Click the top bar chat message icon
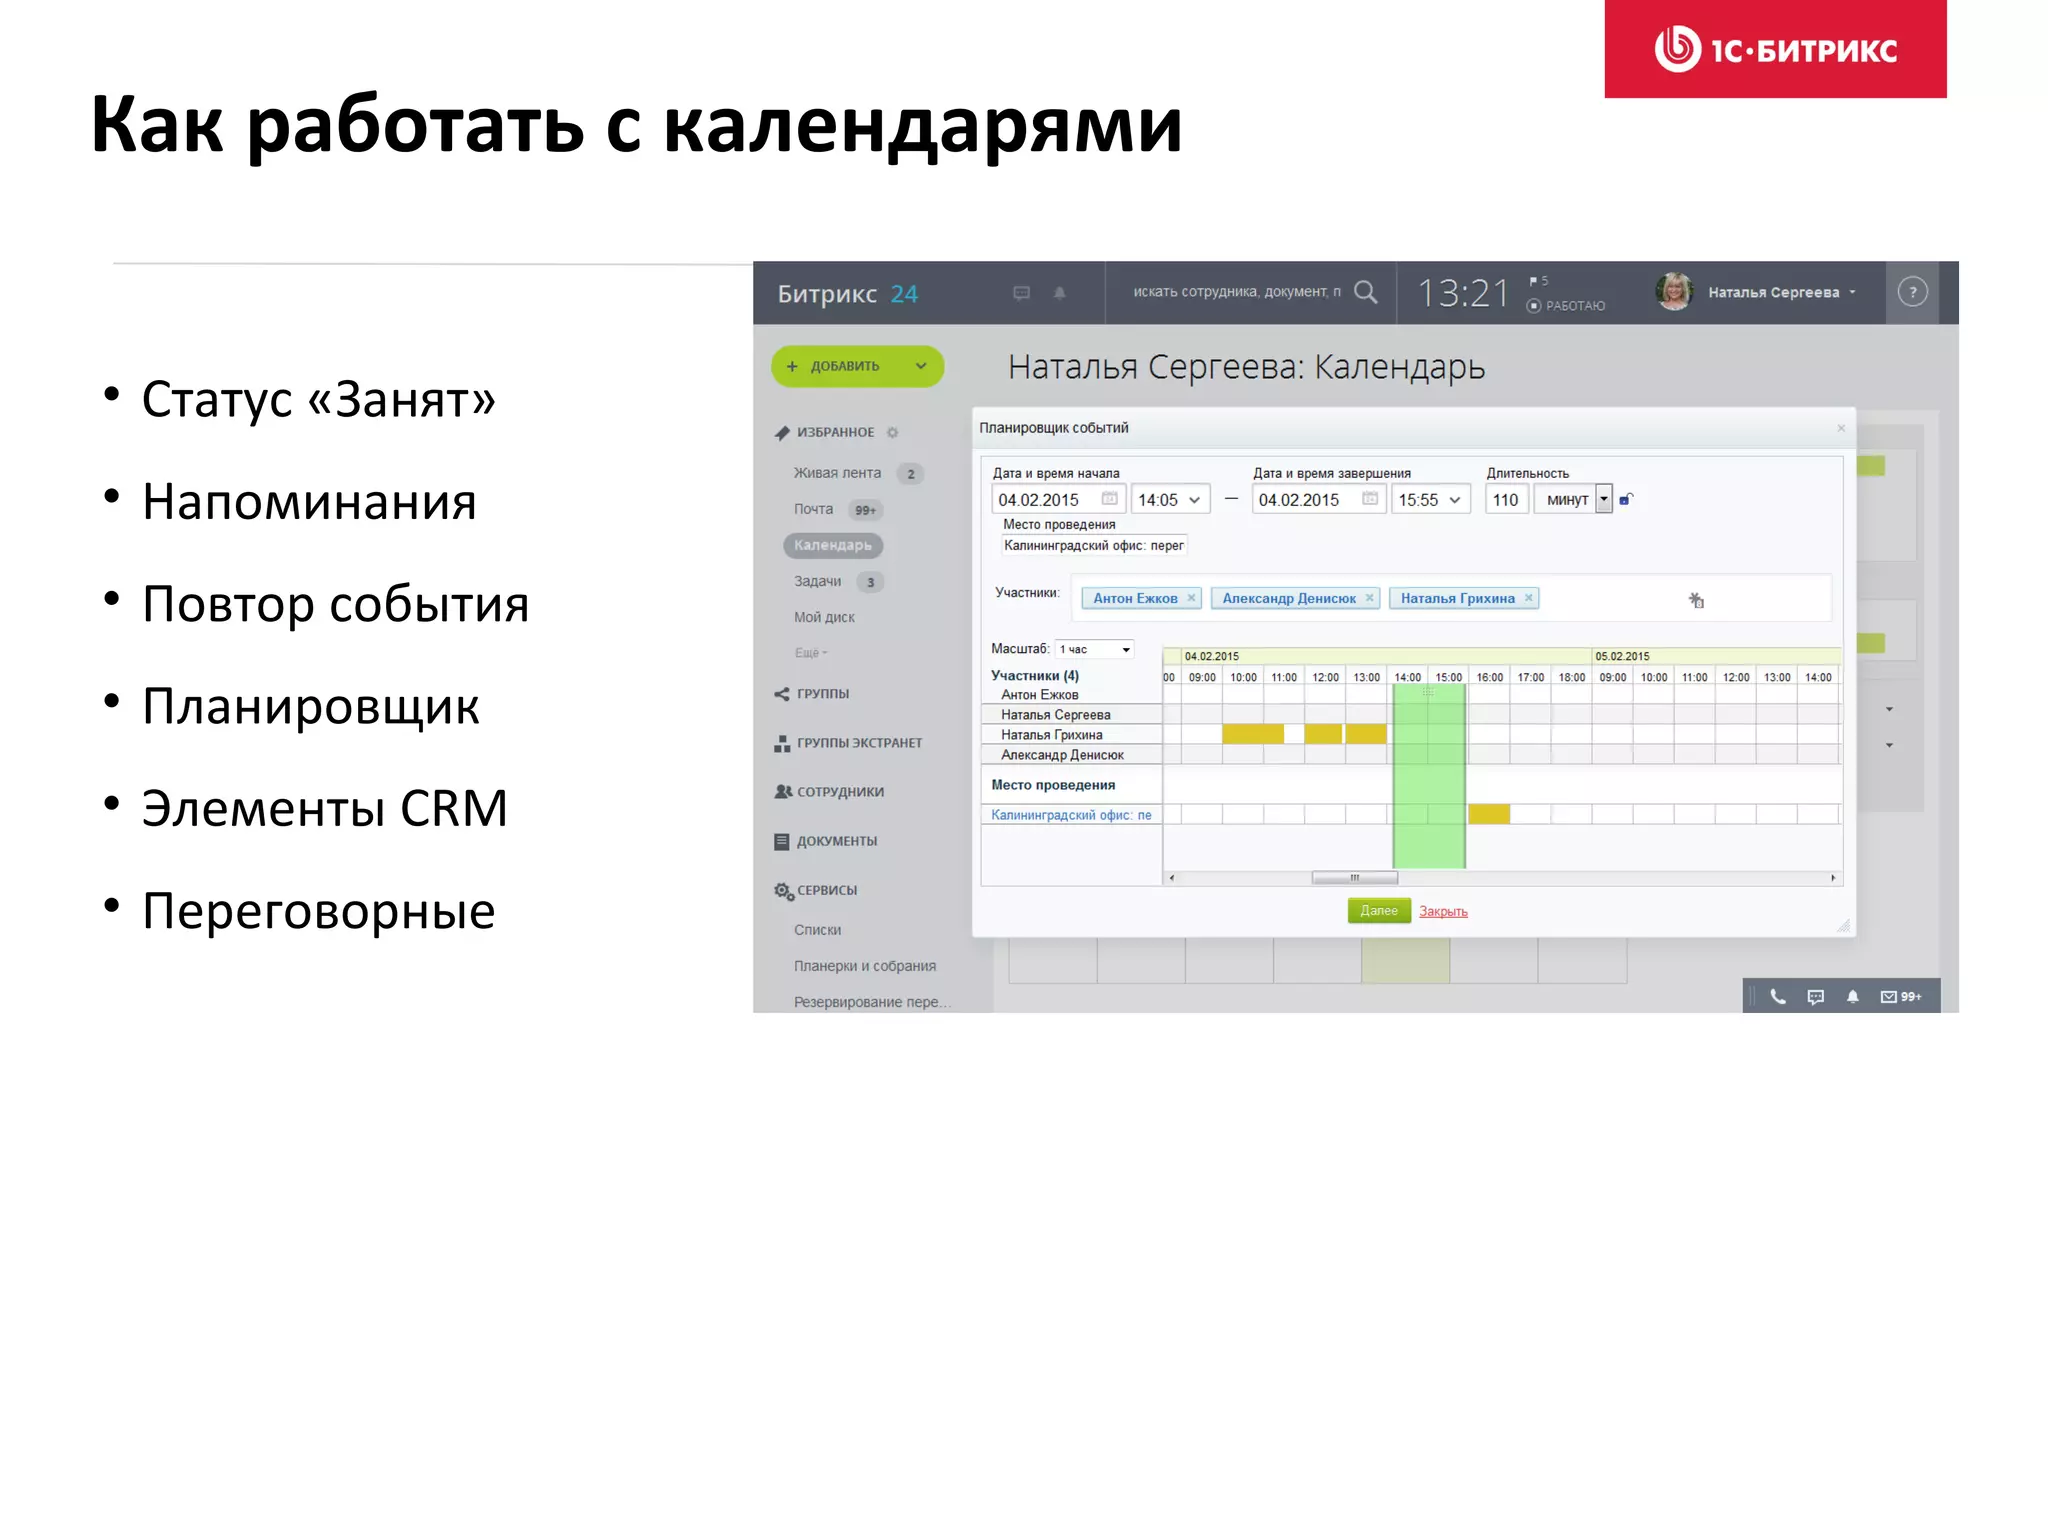 tap(1021, 293)
